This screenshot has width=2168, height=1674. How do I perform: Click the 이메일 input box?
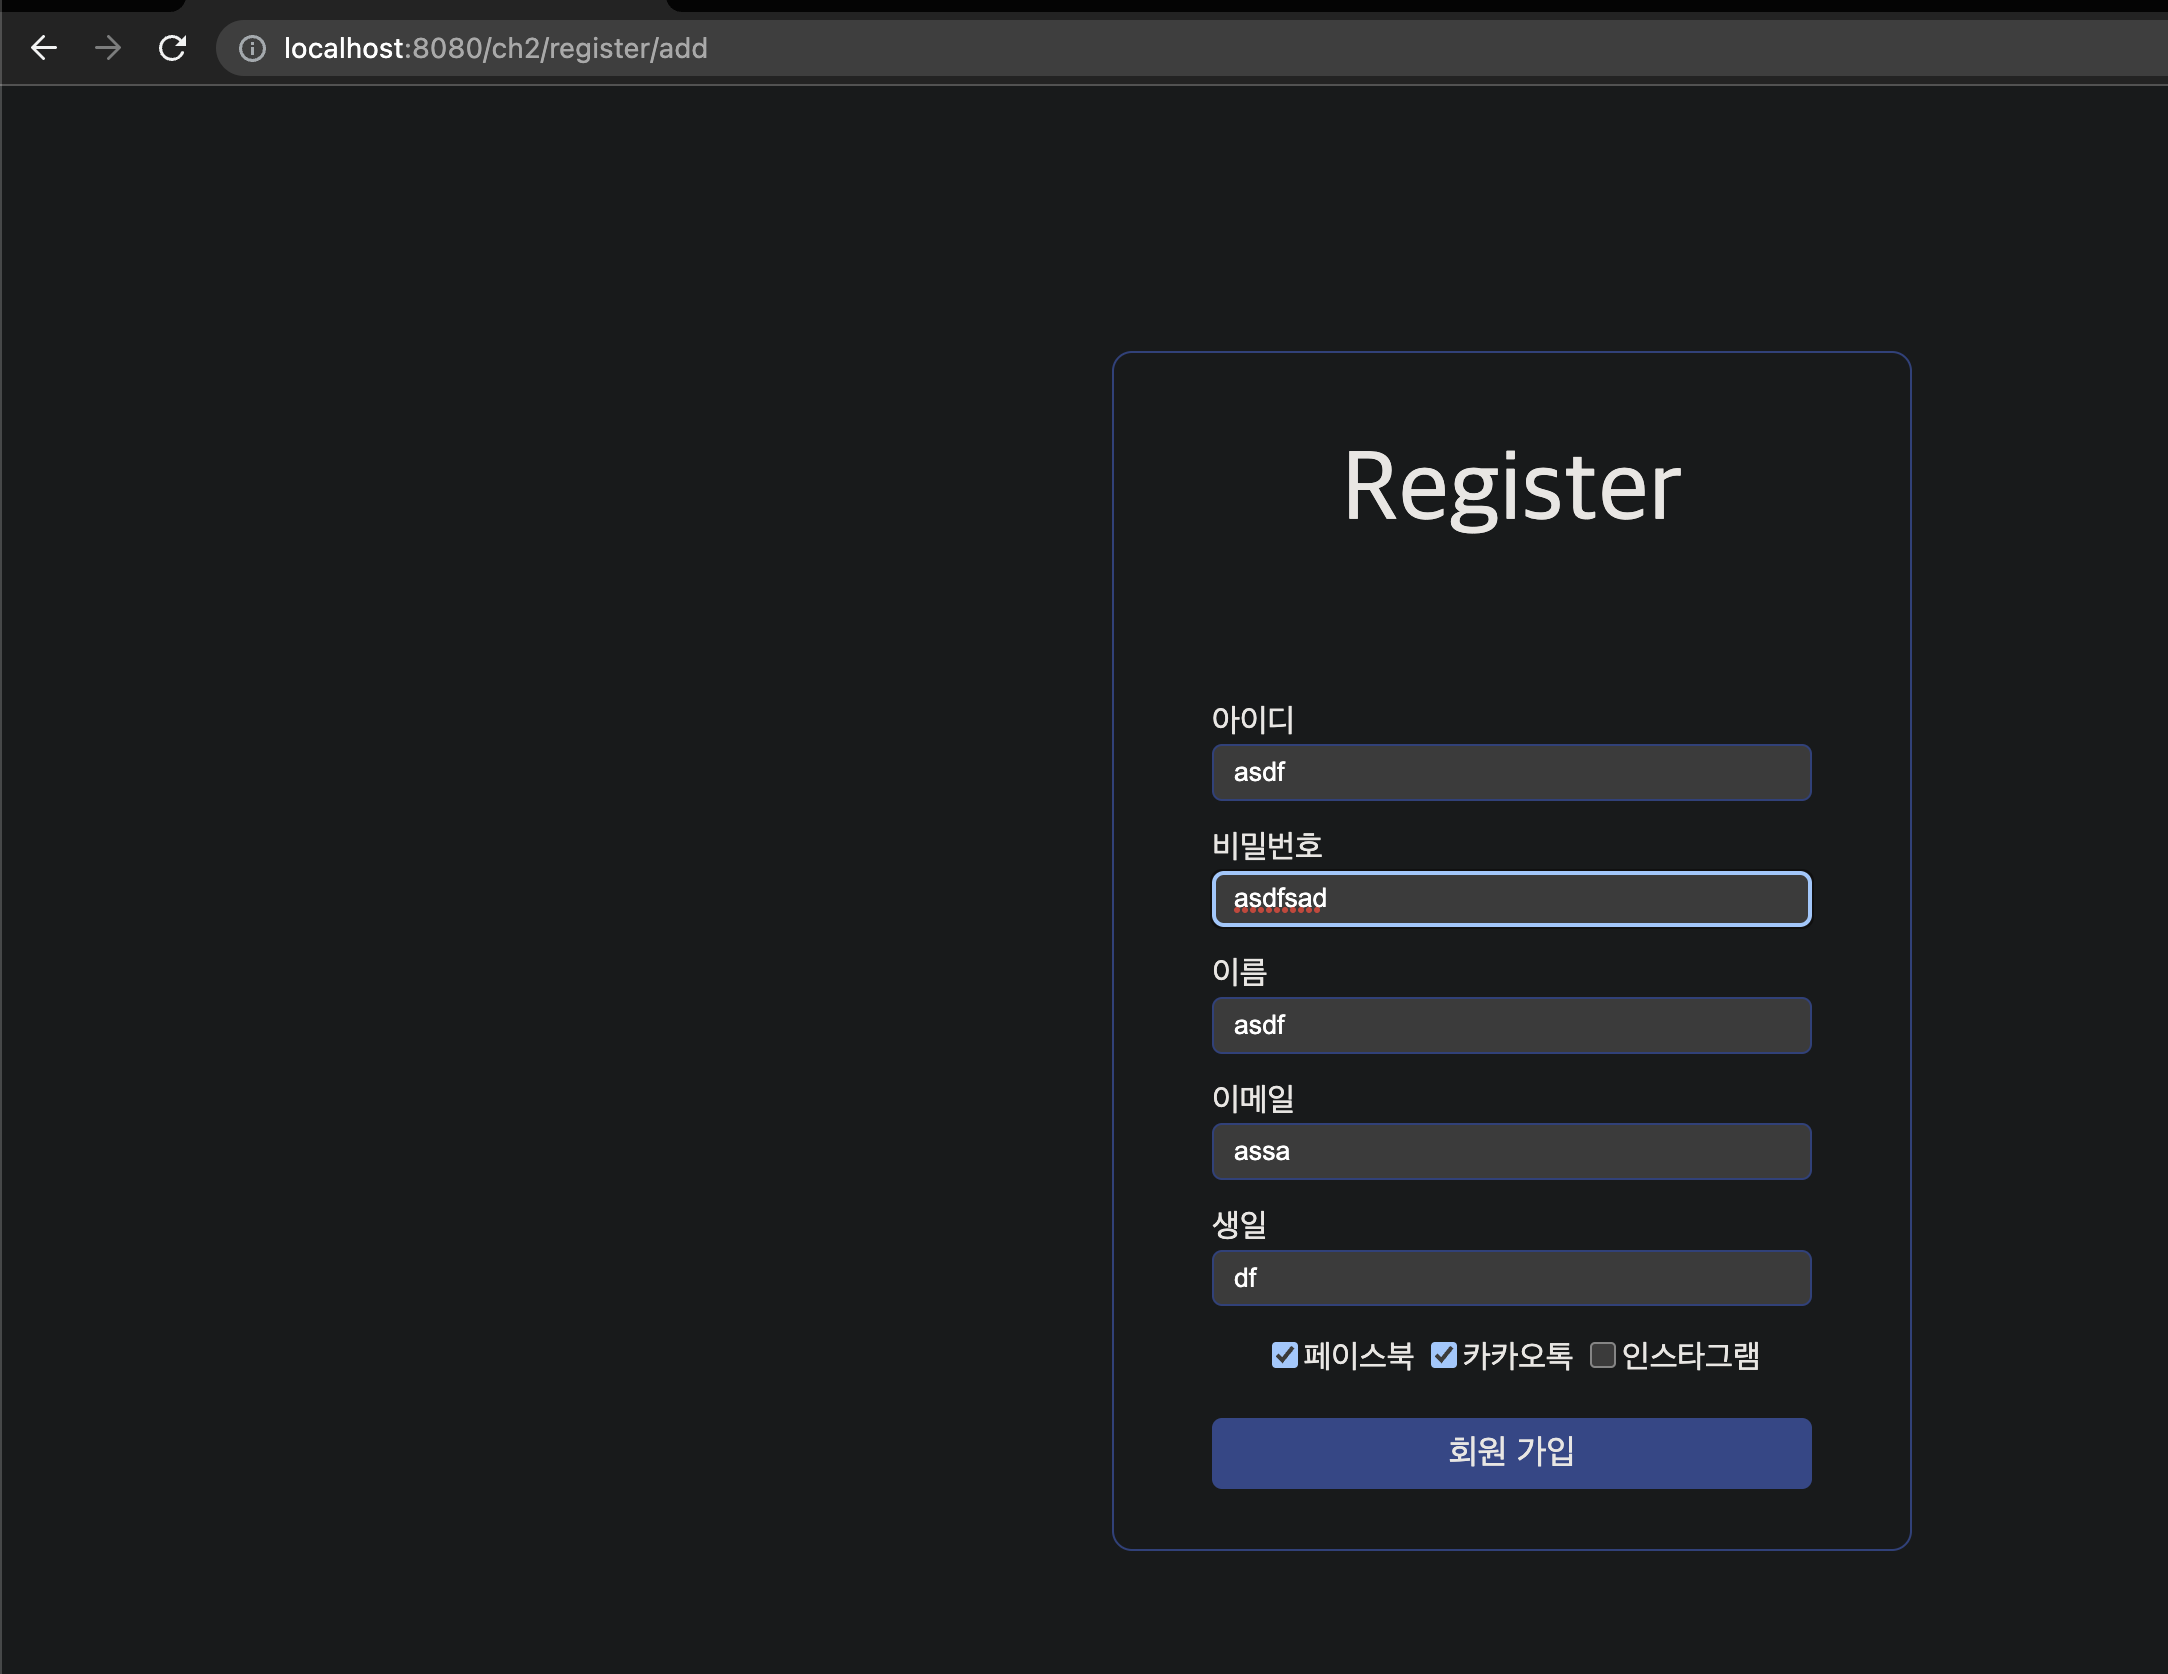(1510, 1151)
